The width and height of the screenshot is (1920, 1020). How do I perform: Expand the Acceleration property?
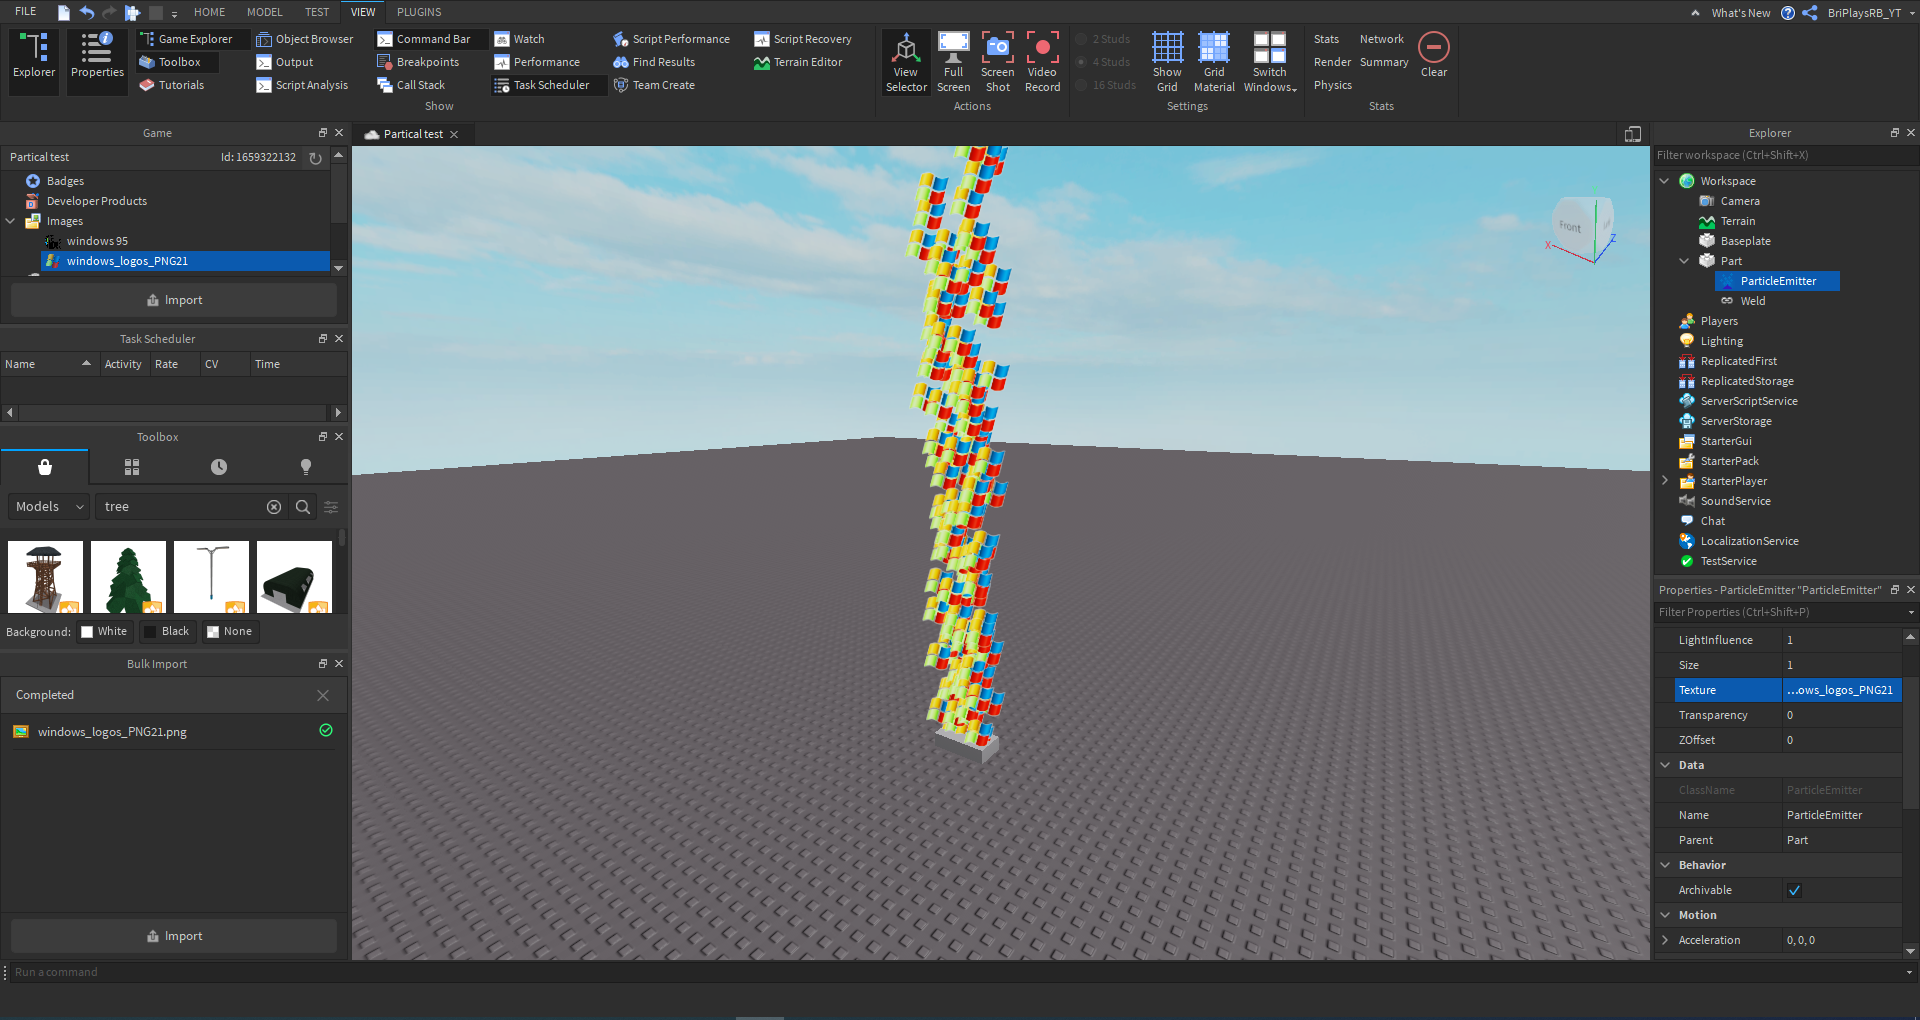coord(1665,940)
